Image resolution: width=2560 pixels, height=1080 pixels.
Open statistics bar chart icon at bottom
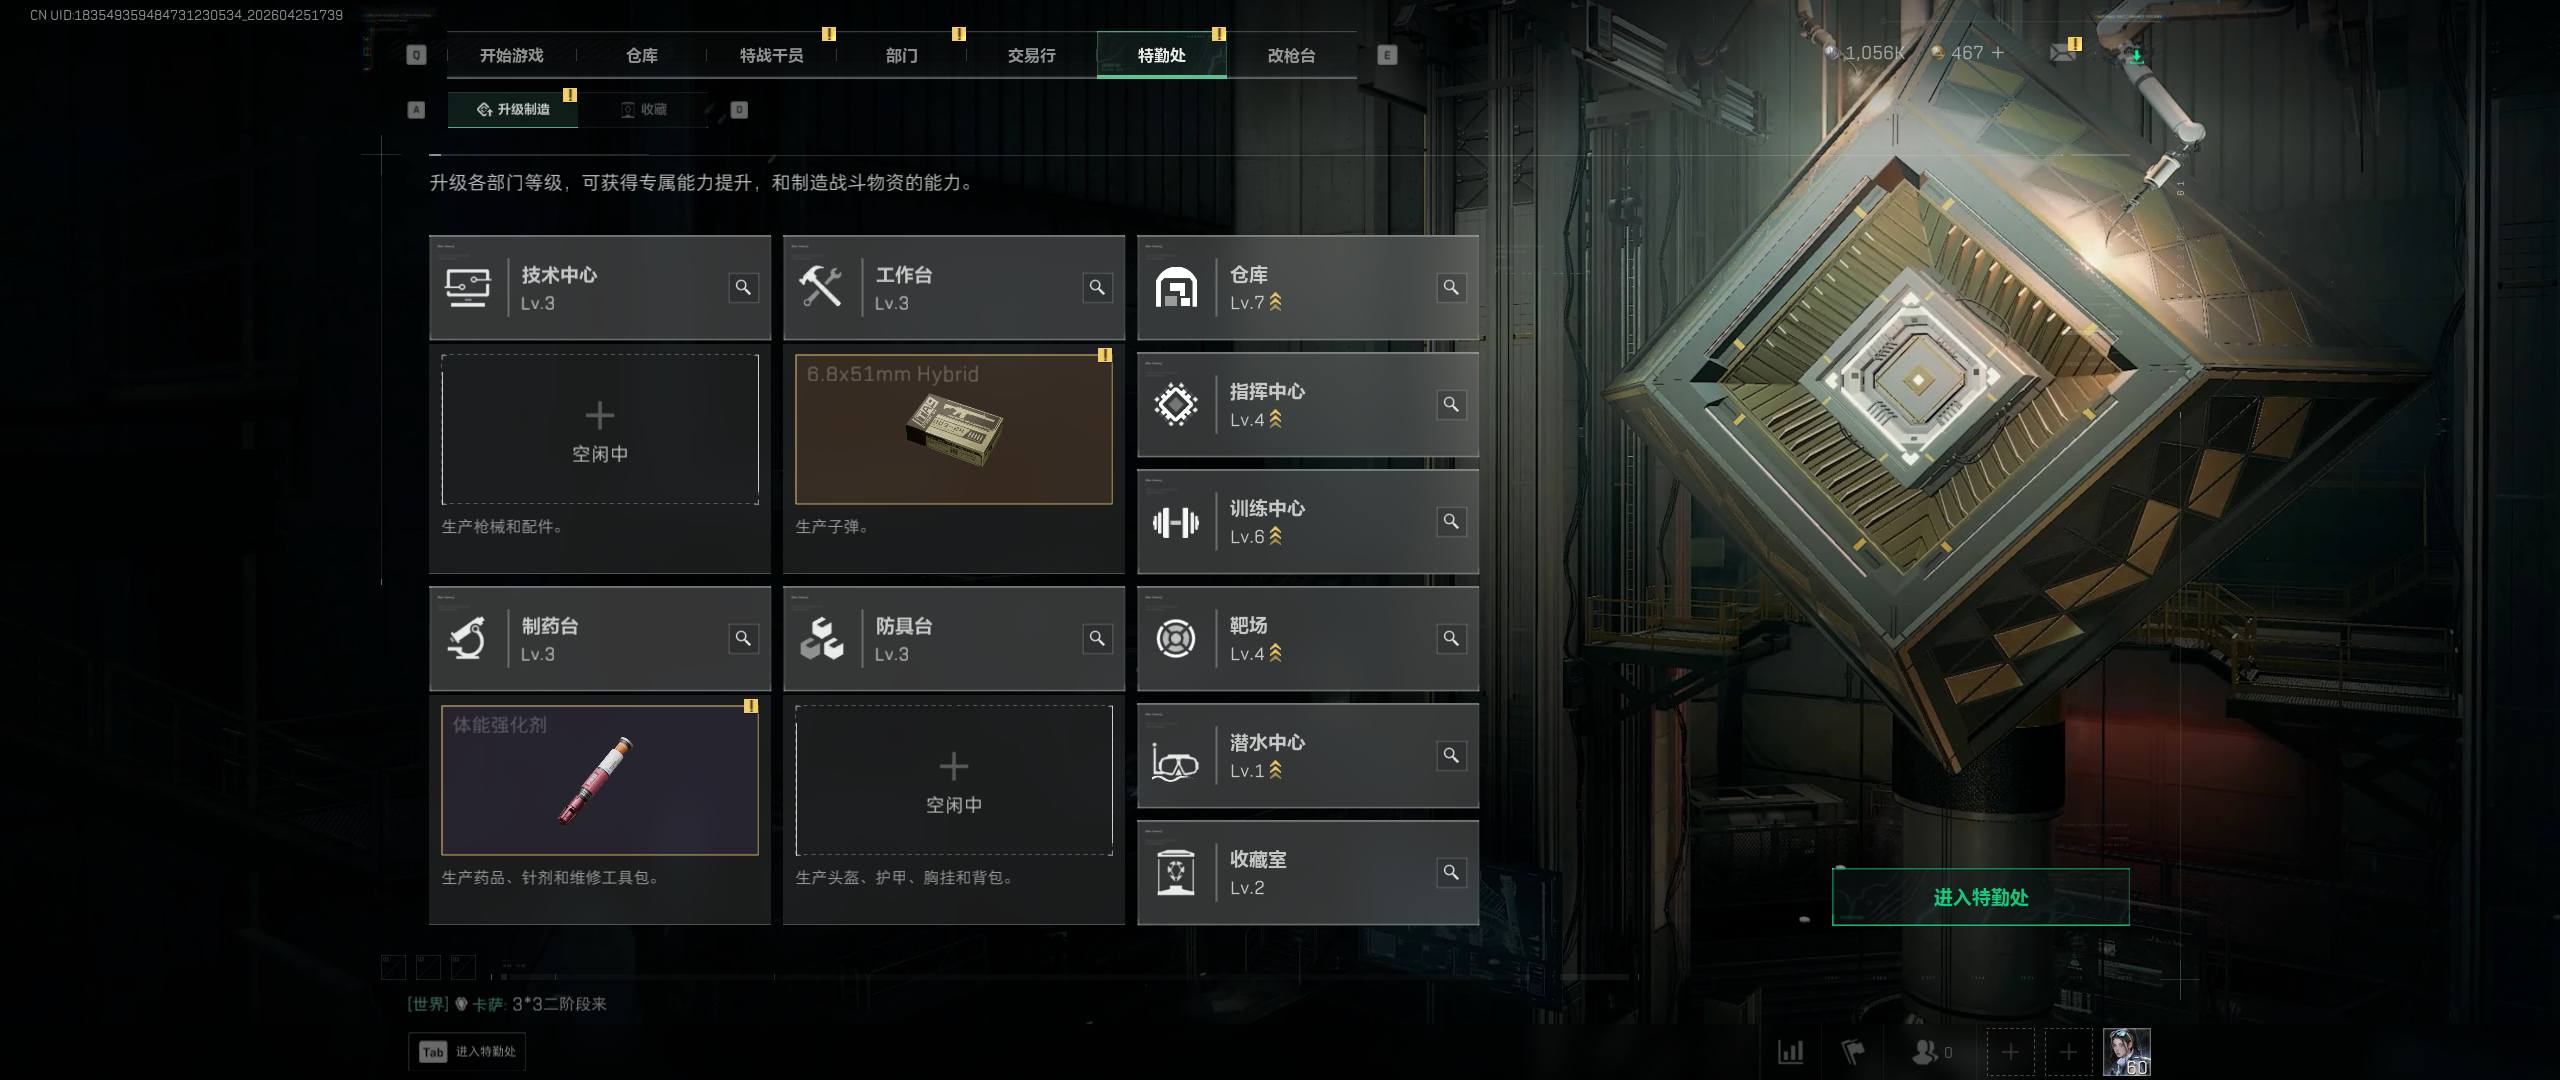1790,1052
